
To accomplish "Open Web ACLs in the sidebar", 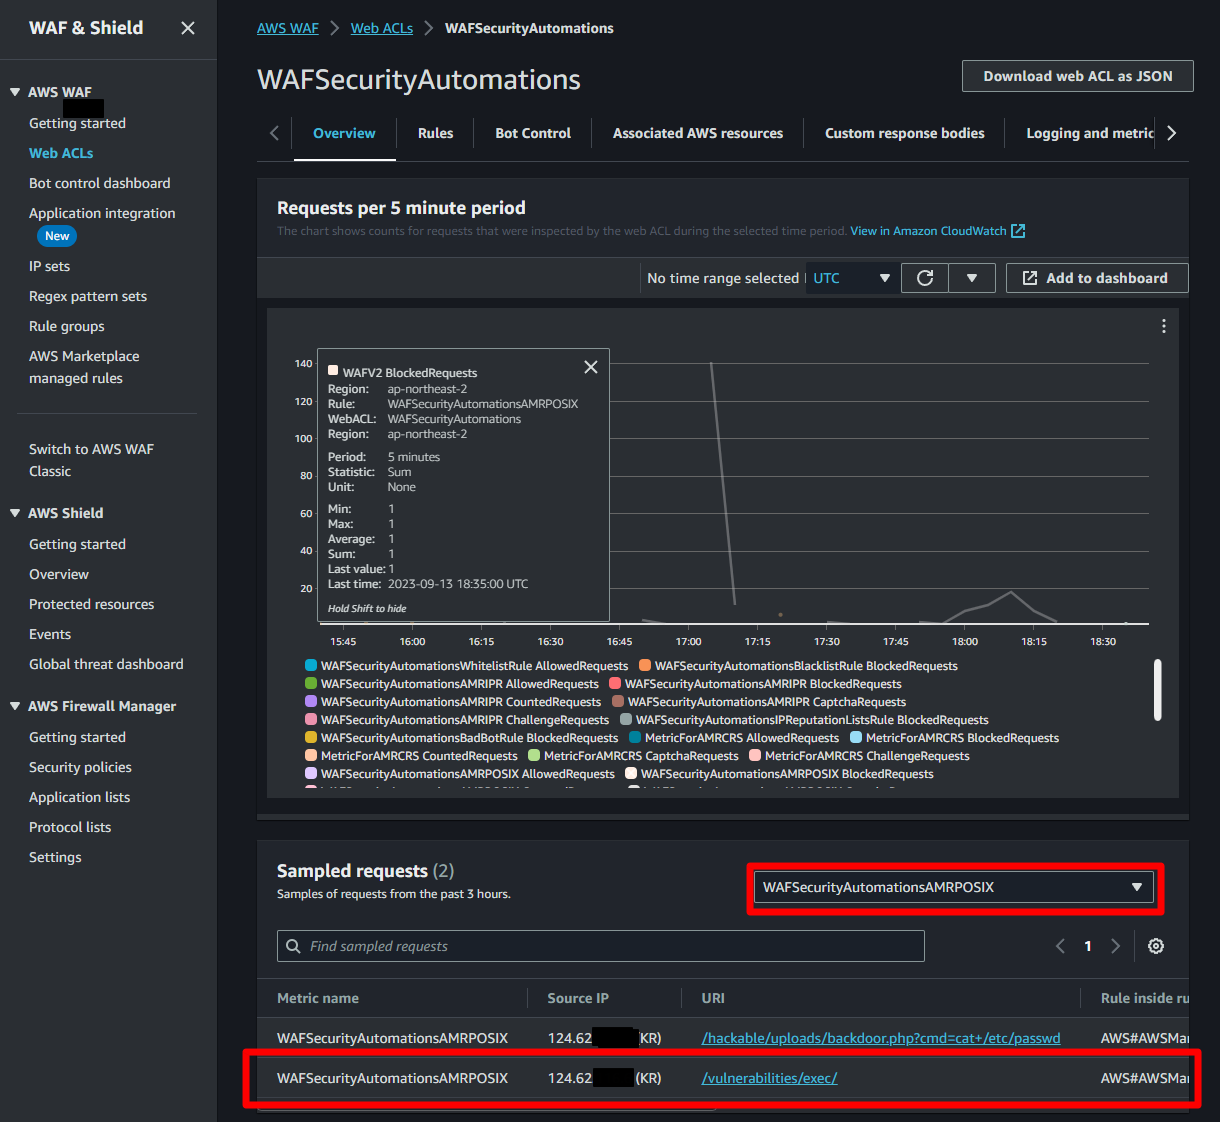I will 61,153.
